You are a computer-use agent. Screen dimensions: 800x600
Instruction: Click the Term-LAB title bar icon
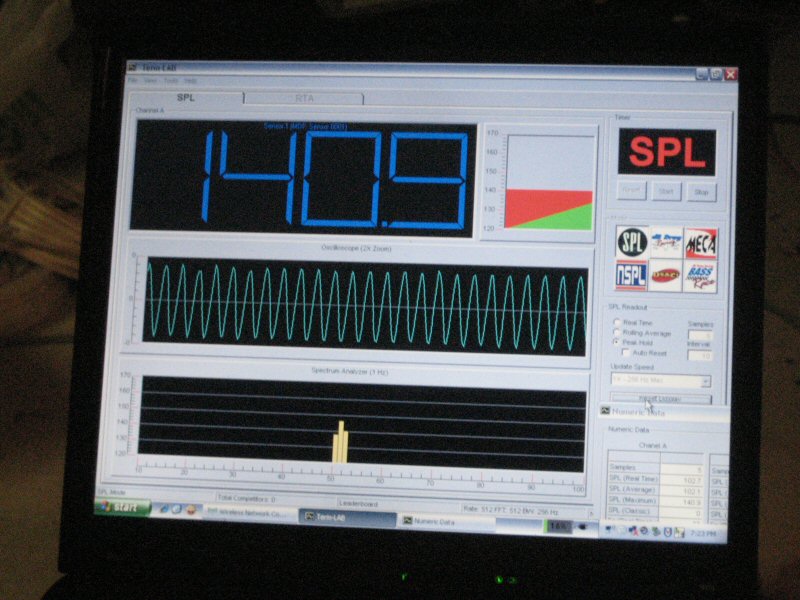[133, 67]
